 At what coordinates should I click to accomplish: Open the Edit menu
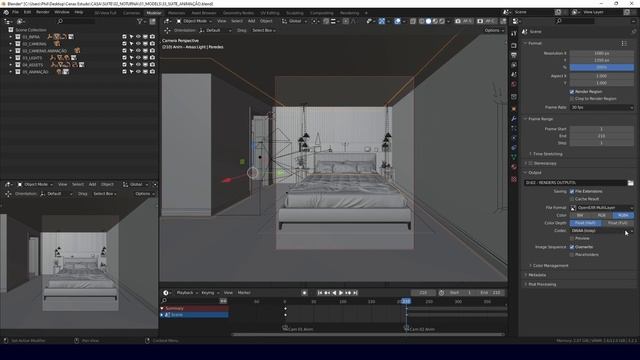(x=27, y=12)
